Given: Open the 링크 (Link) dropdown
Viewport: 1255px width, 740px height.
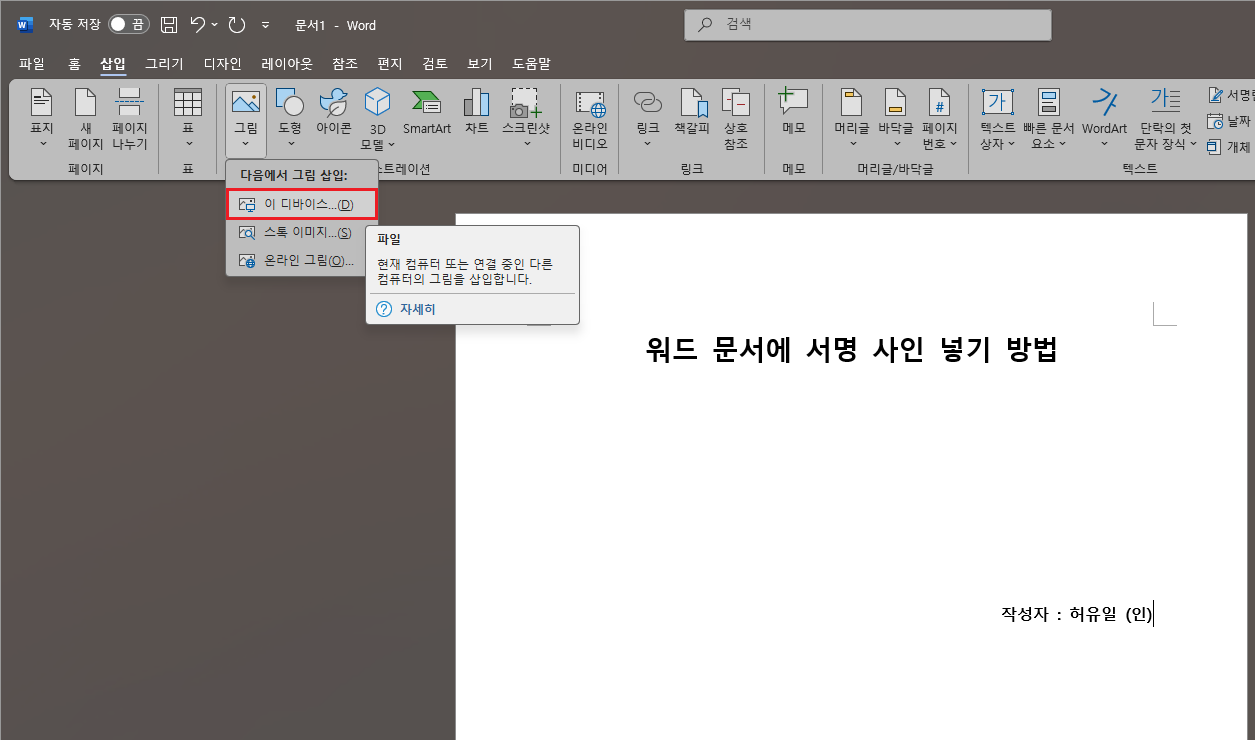Looking at the screenshot, I should tap(648, 119).
